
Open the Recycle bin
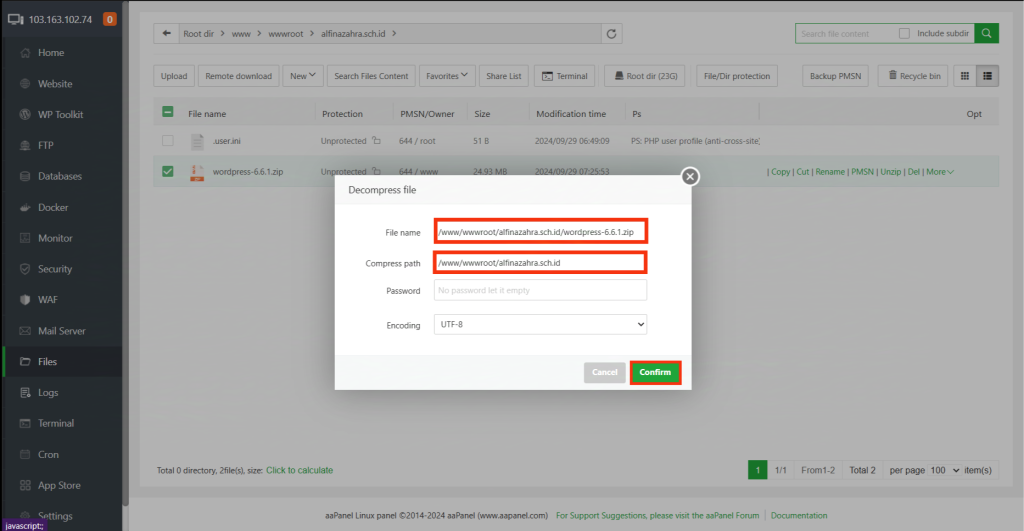click(x=912, y=76)
